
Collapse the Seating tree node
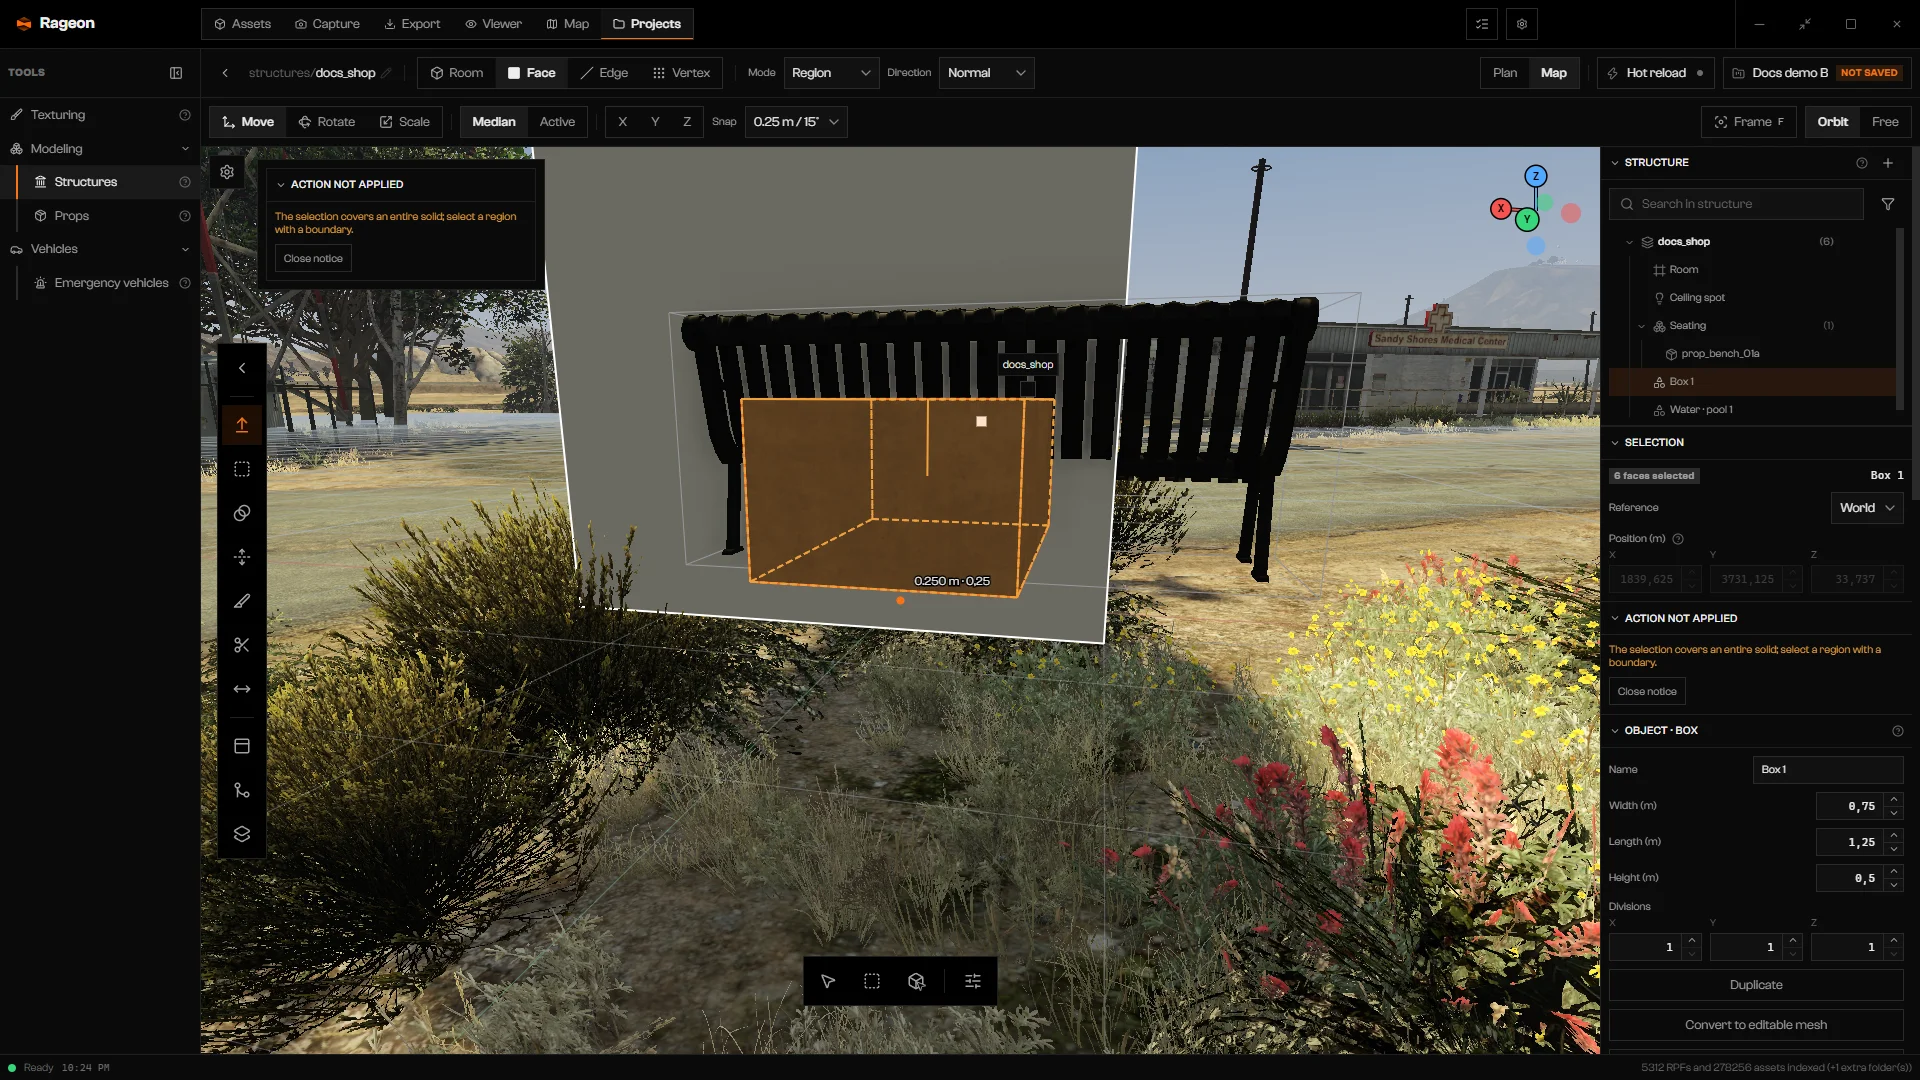click(x=1642, y=326)
